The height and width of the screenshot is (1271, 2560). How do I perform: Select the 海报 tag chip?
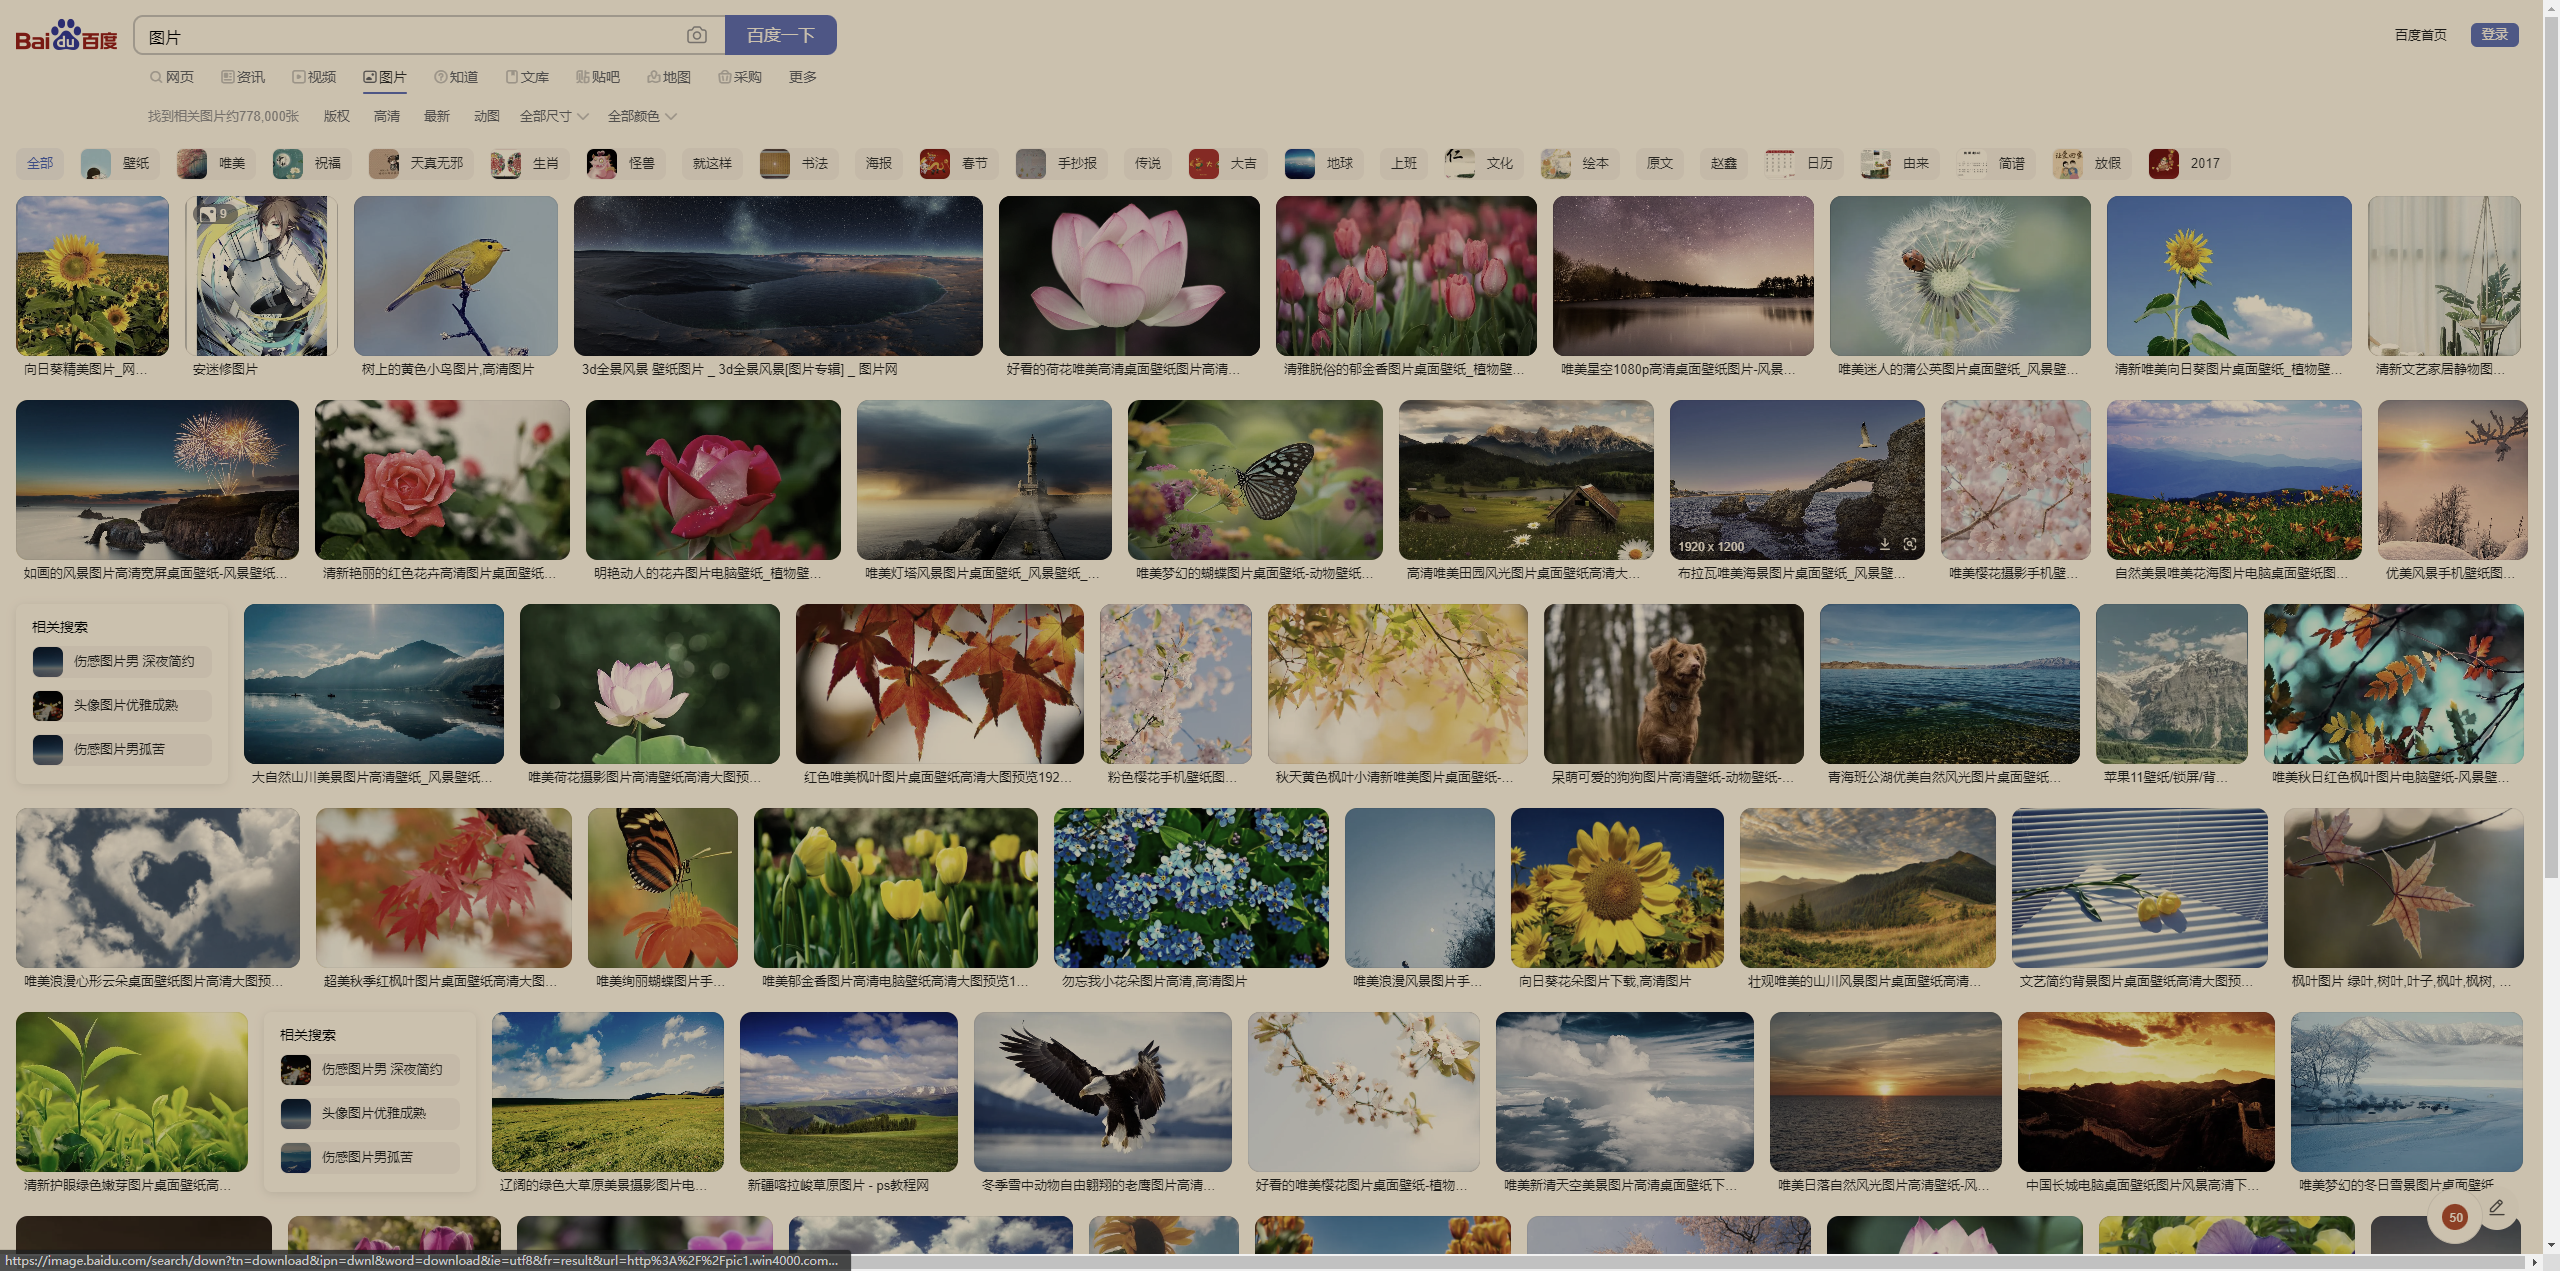tap(879, 163)
